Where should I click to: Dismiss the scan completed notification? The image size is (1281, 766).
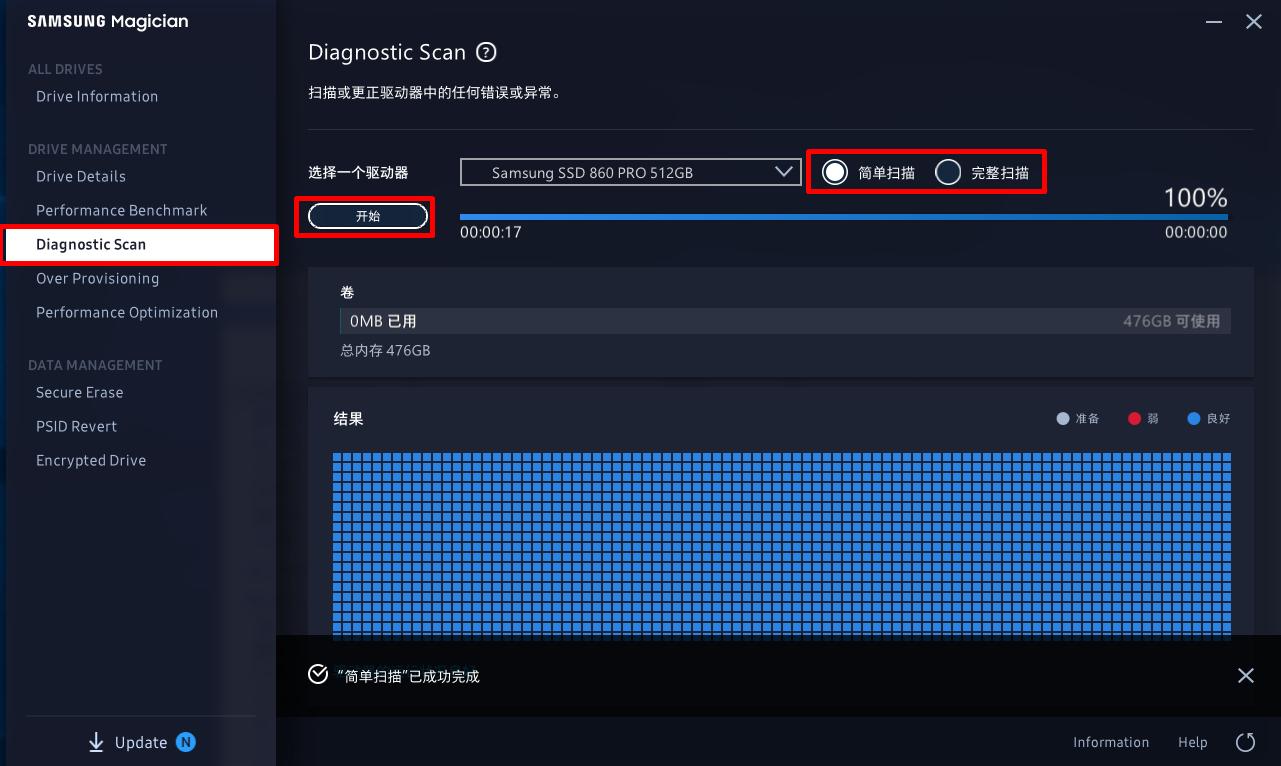pyautogui.click(x=1245, y=676)
